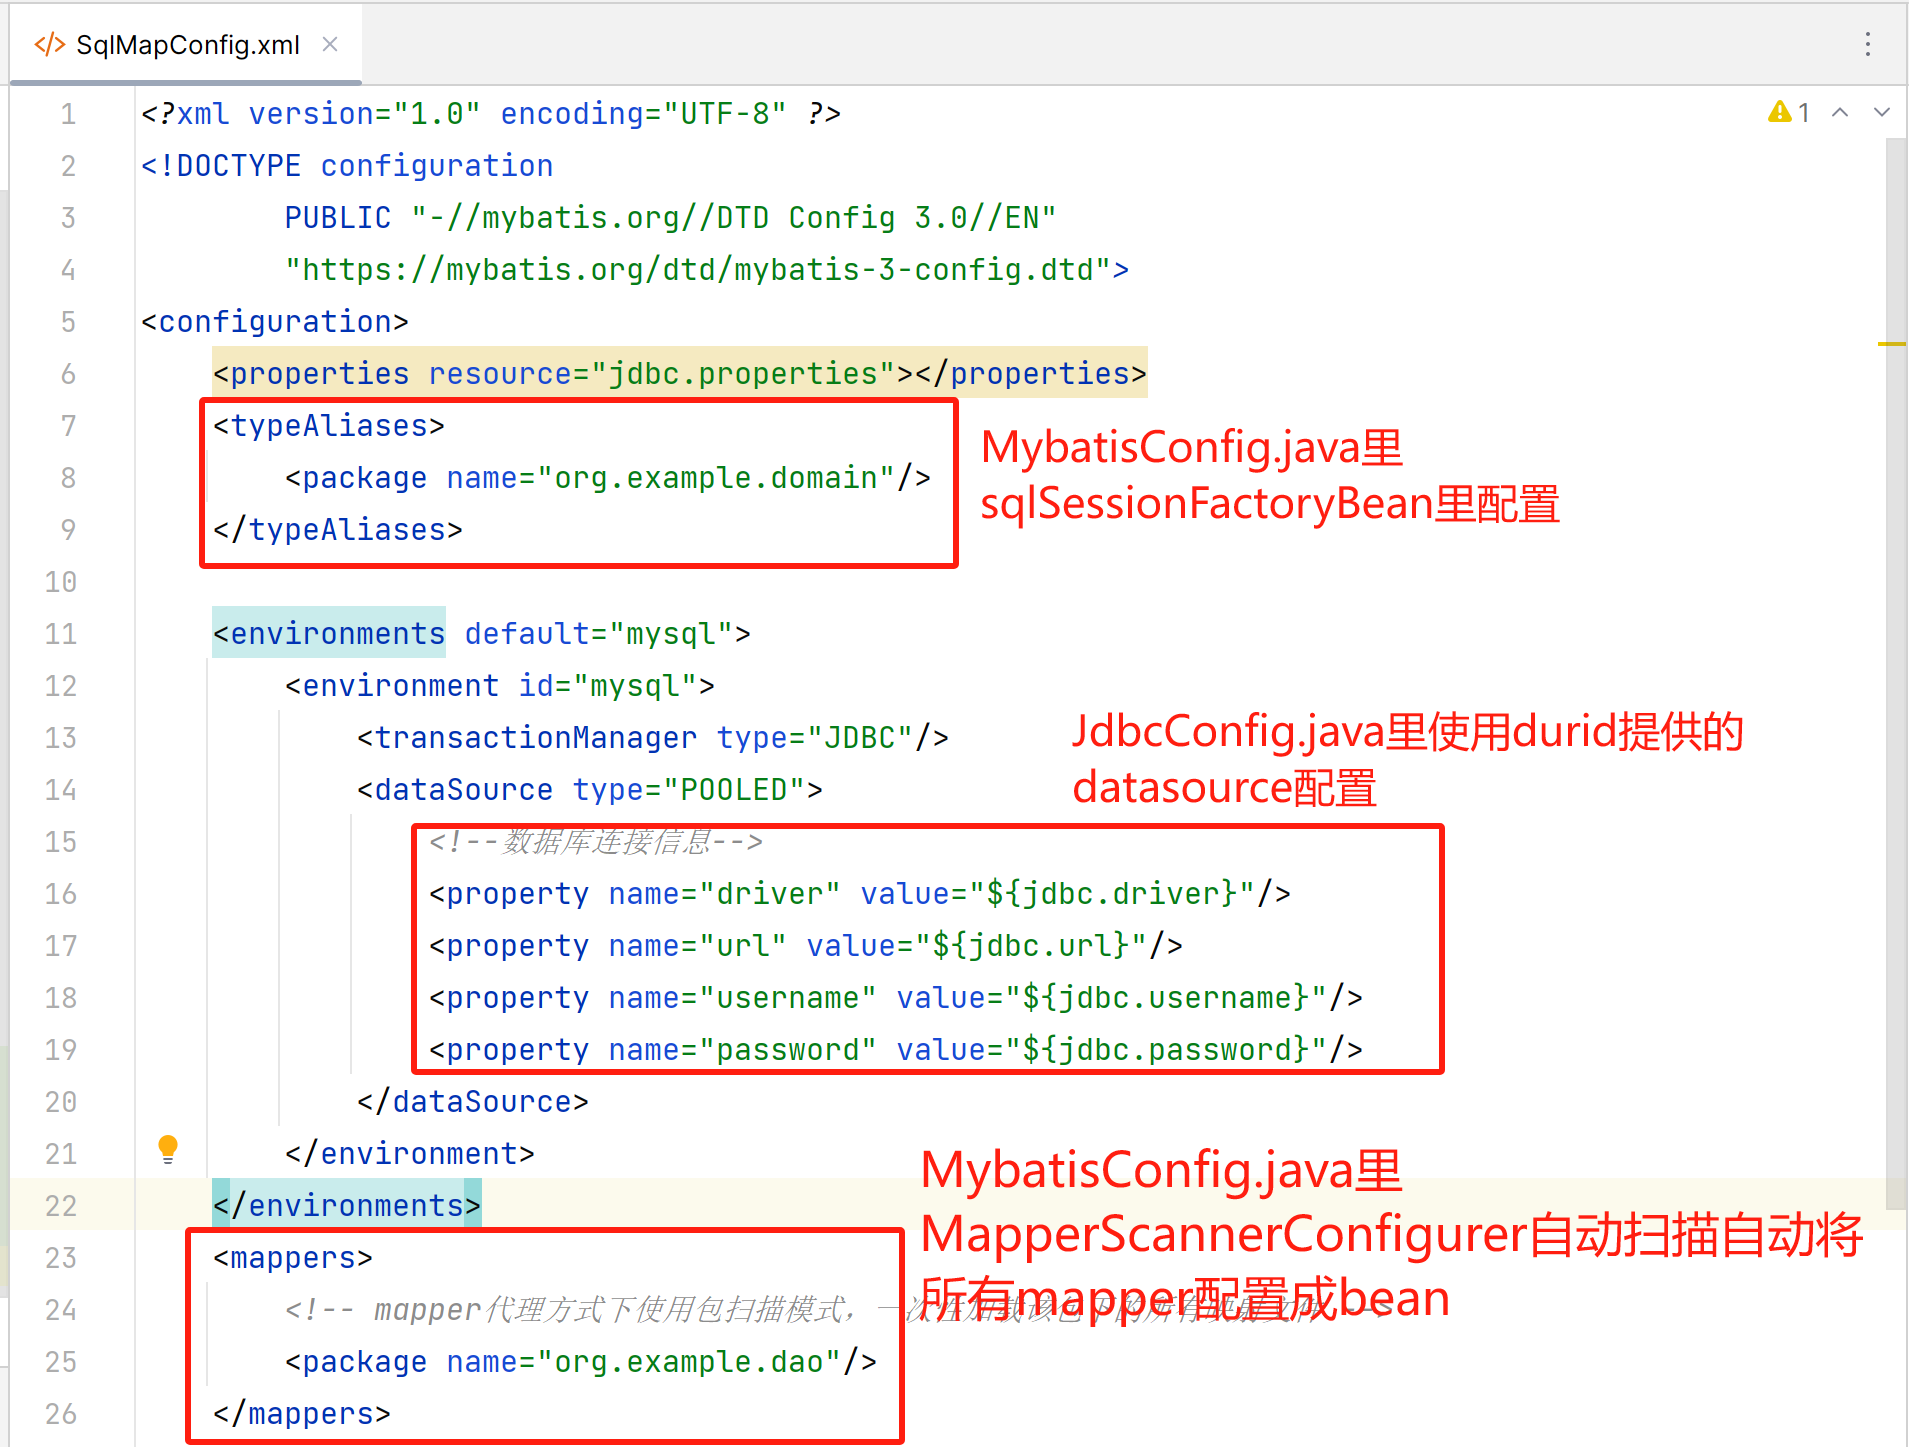Jump to previous problem with the up chevron

pyautogui.click(x=1840, y=112)
